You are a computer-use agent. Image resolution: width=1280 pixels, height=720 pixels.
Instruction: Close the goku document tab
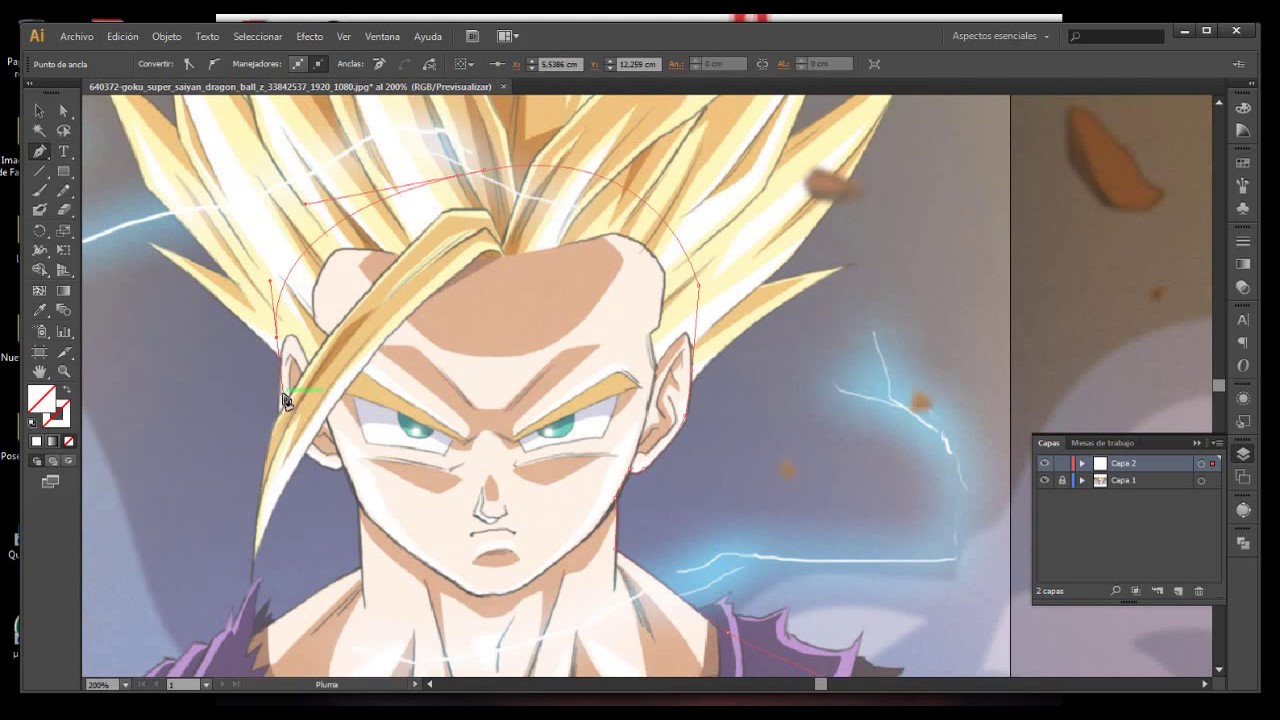pyautogui.click(x=503, y=87)
